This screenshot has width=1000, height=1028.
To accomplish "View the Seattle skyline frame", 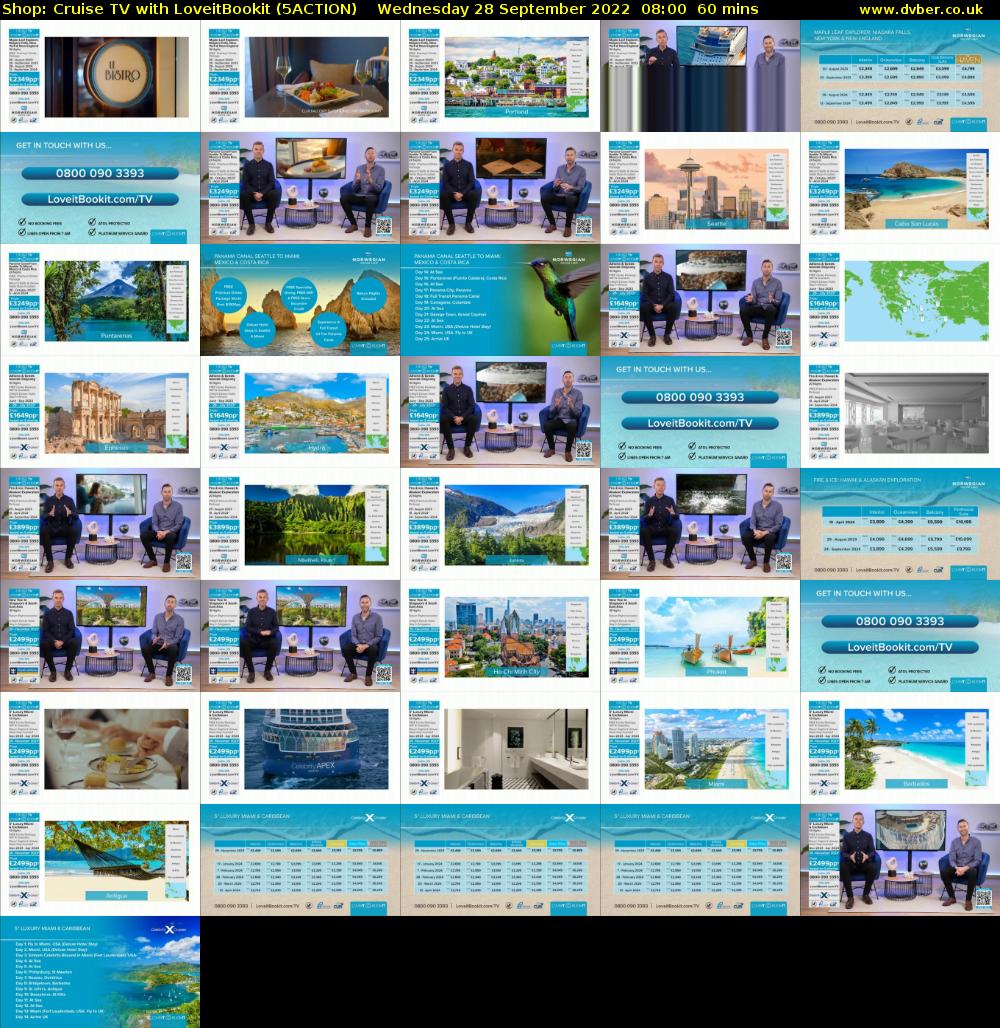I will (700, 188).
